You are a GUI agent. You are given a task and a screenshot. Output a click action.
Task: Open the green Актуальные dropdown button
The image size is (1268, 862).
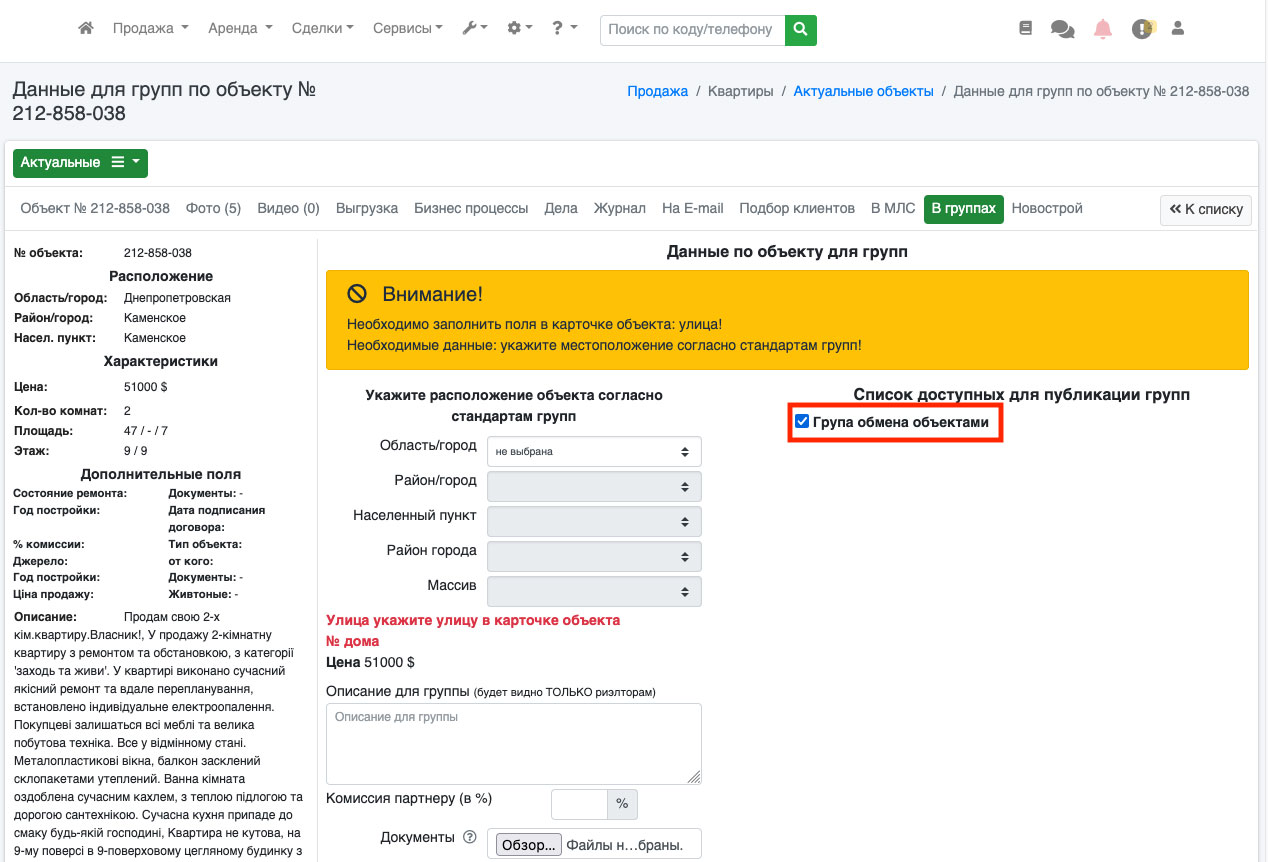[80, 163]
